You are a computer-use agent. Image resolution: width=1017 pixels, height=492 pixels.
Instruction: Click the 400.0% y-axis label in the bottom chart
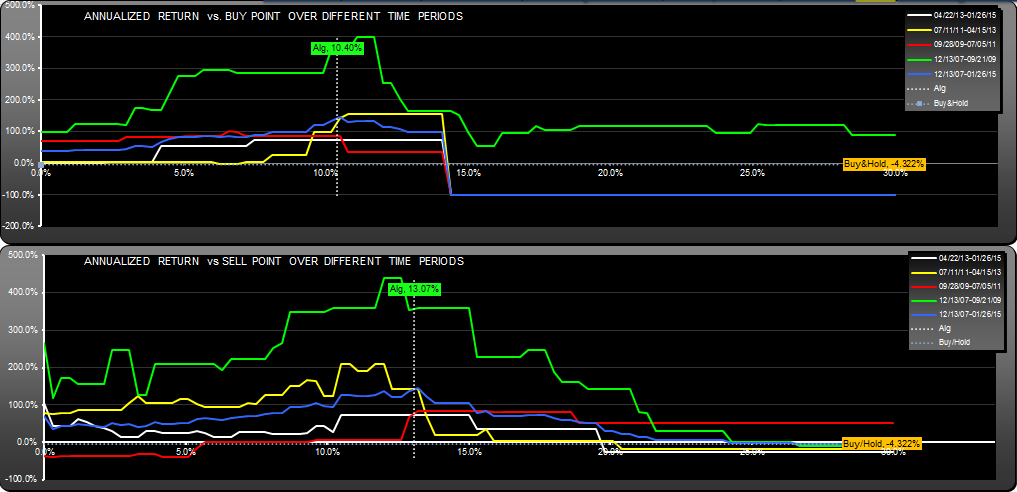pos(21,292)
